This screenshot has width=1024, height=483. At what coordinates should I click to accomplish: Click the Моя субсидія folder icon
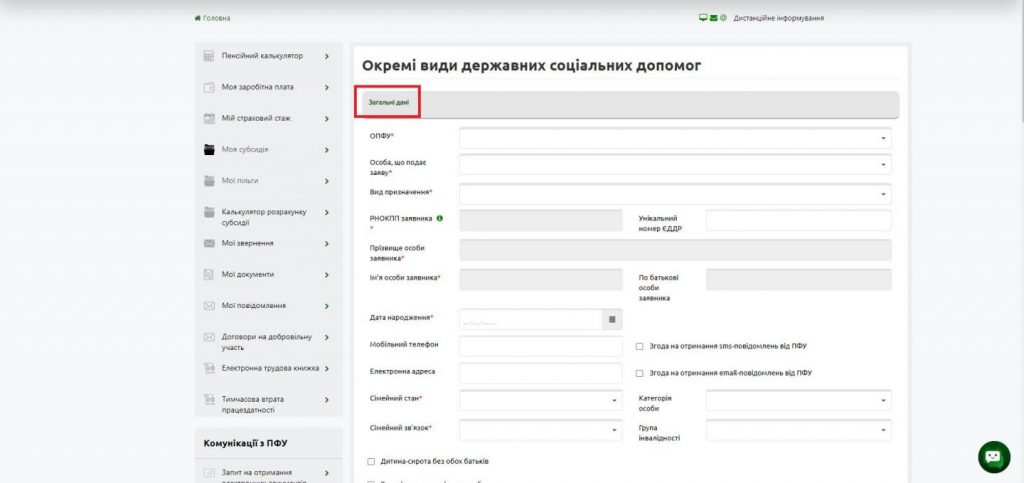point(210,150)
